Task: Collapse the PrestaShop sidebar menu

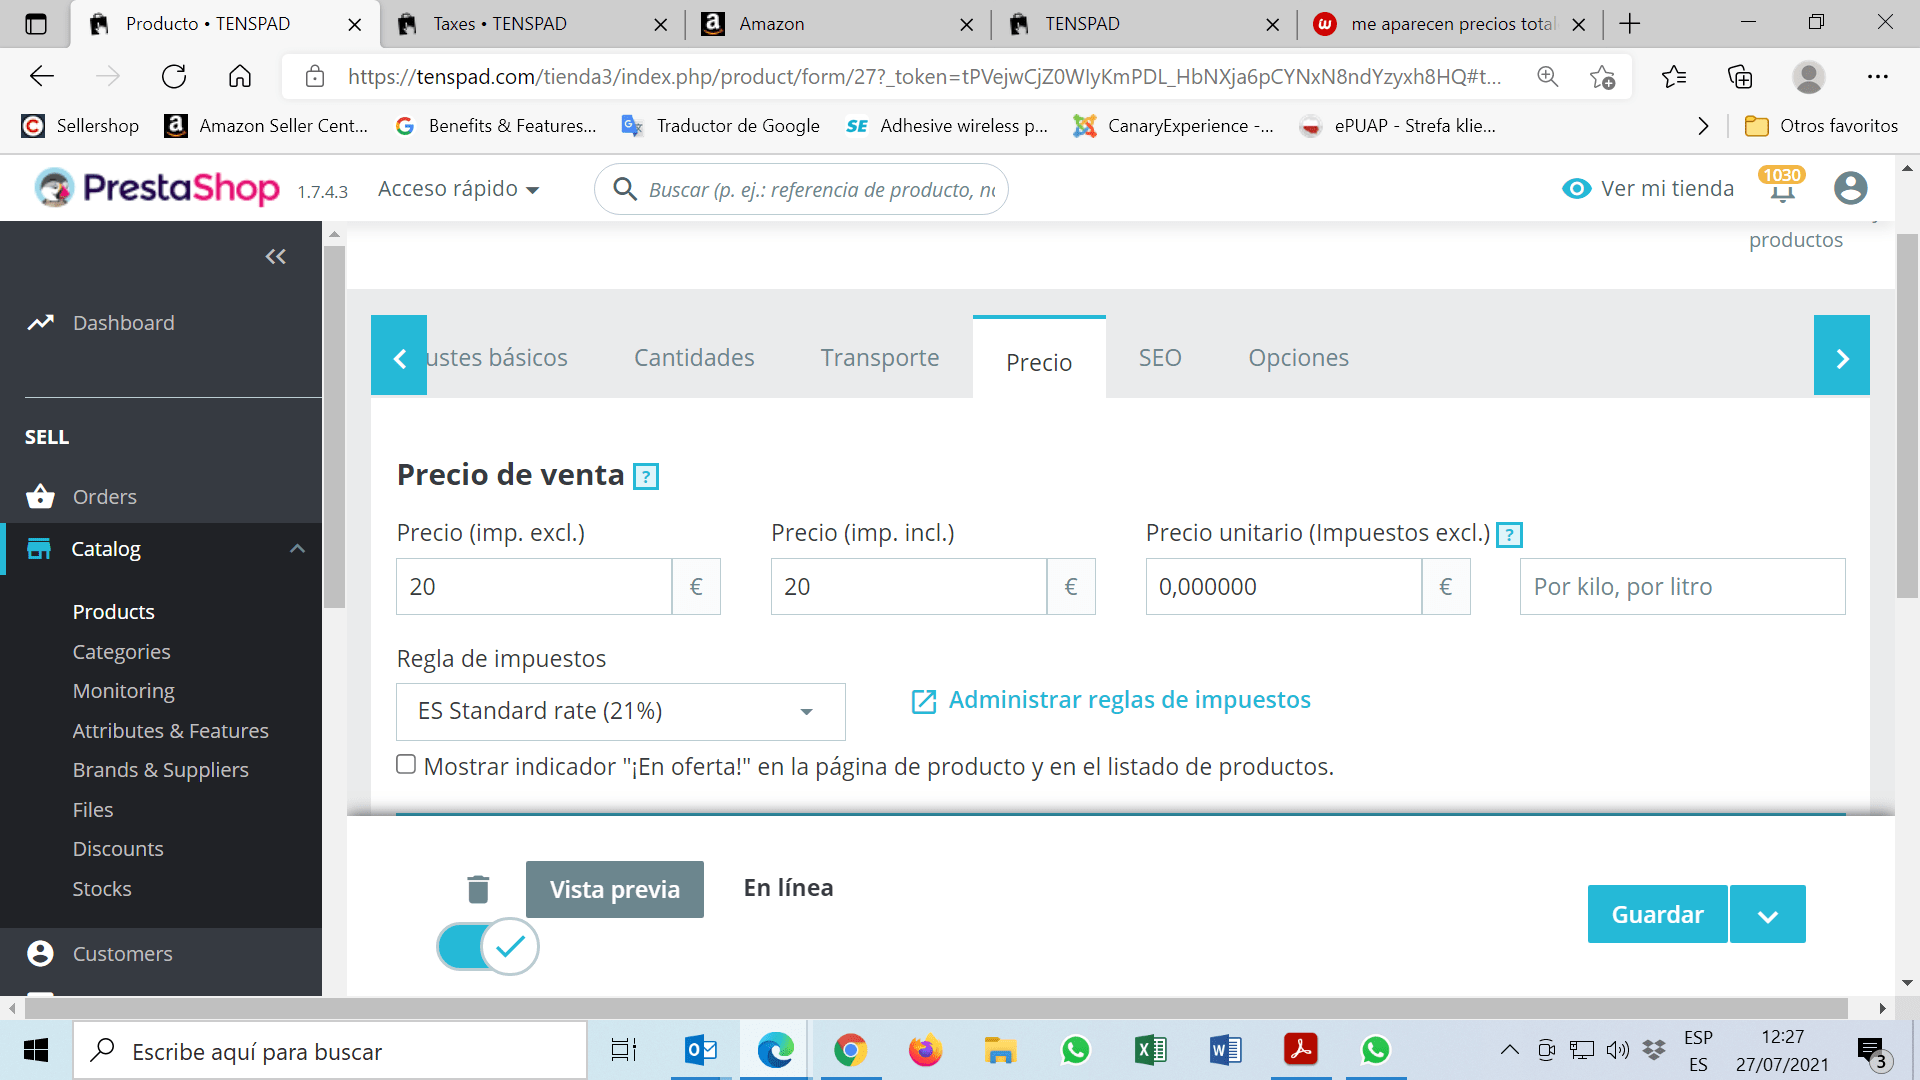Action: point(276,257)
